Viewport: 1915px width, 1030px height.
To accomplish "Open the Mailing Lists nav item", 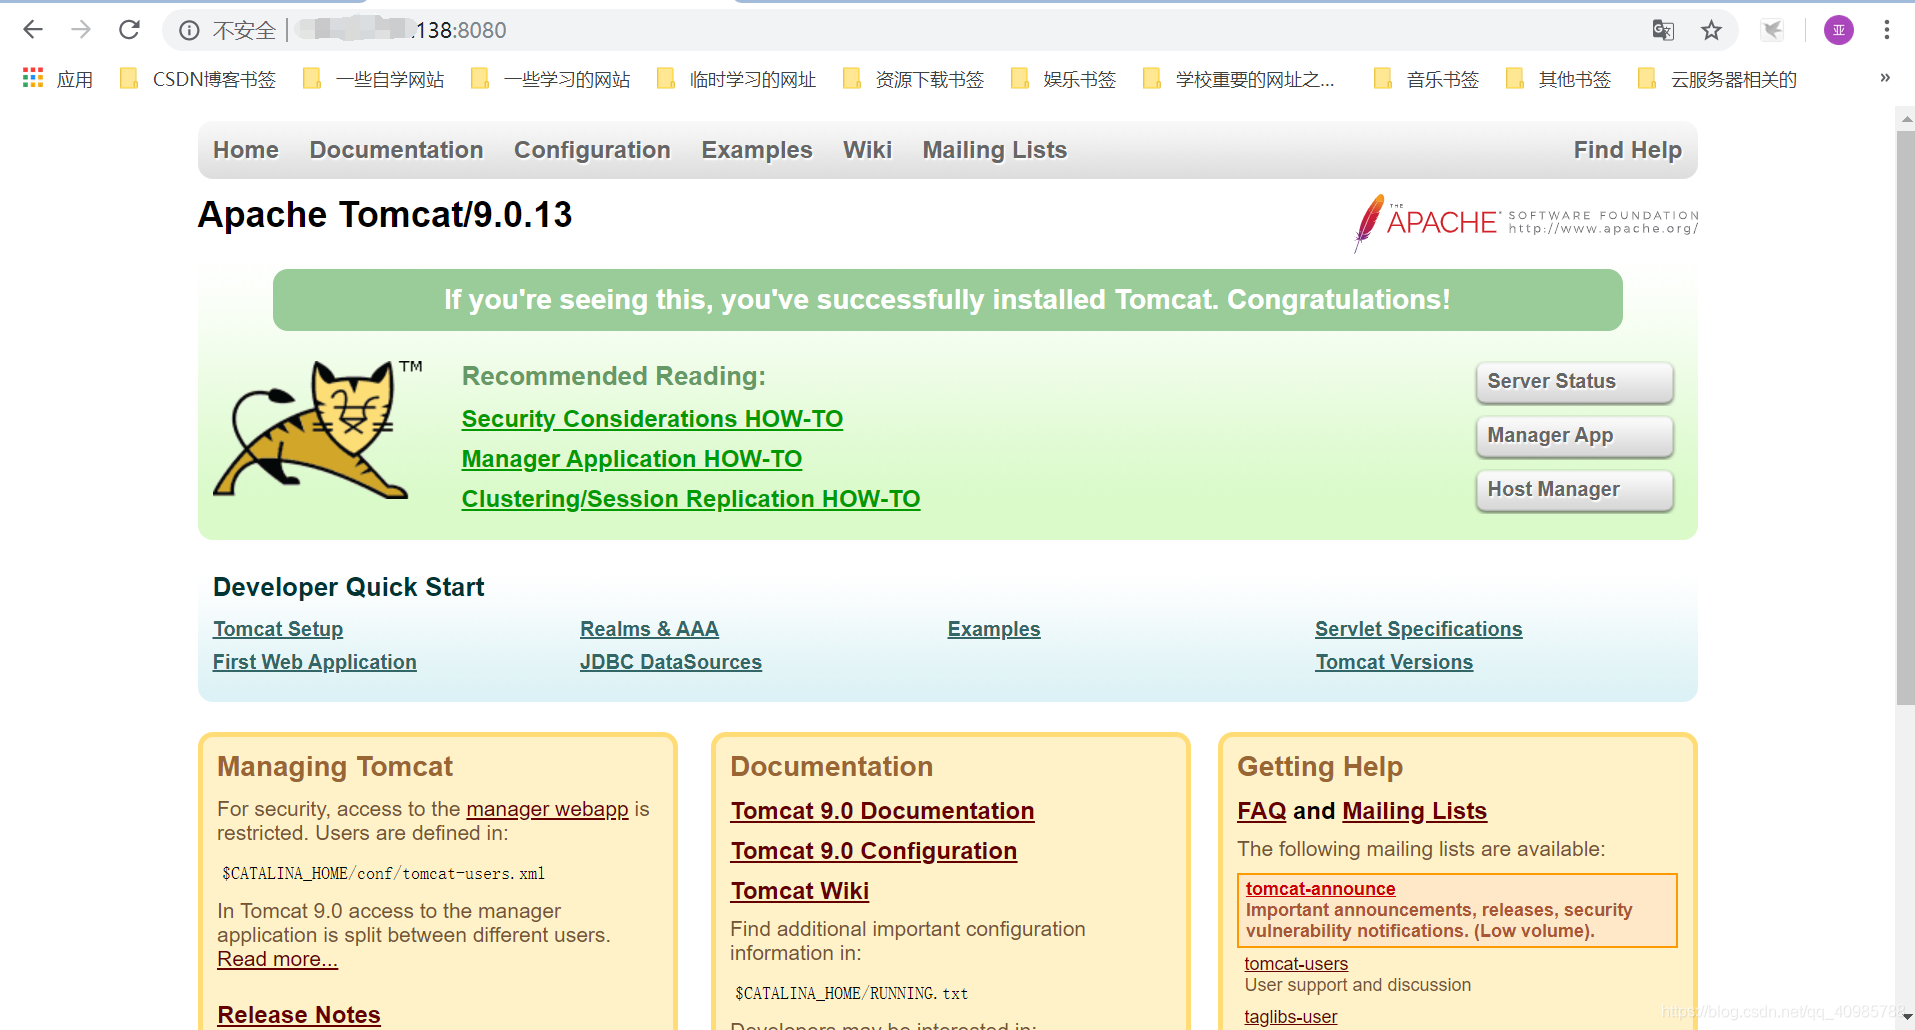I will click(995, 150).
